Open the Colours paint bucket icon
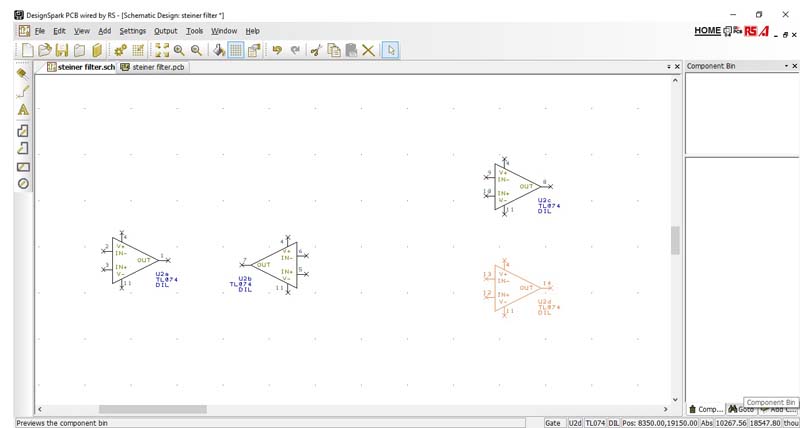 click(219, 50)
